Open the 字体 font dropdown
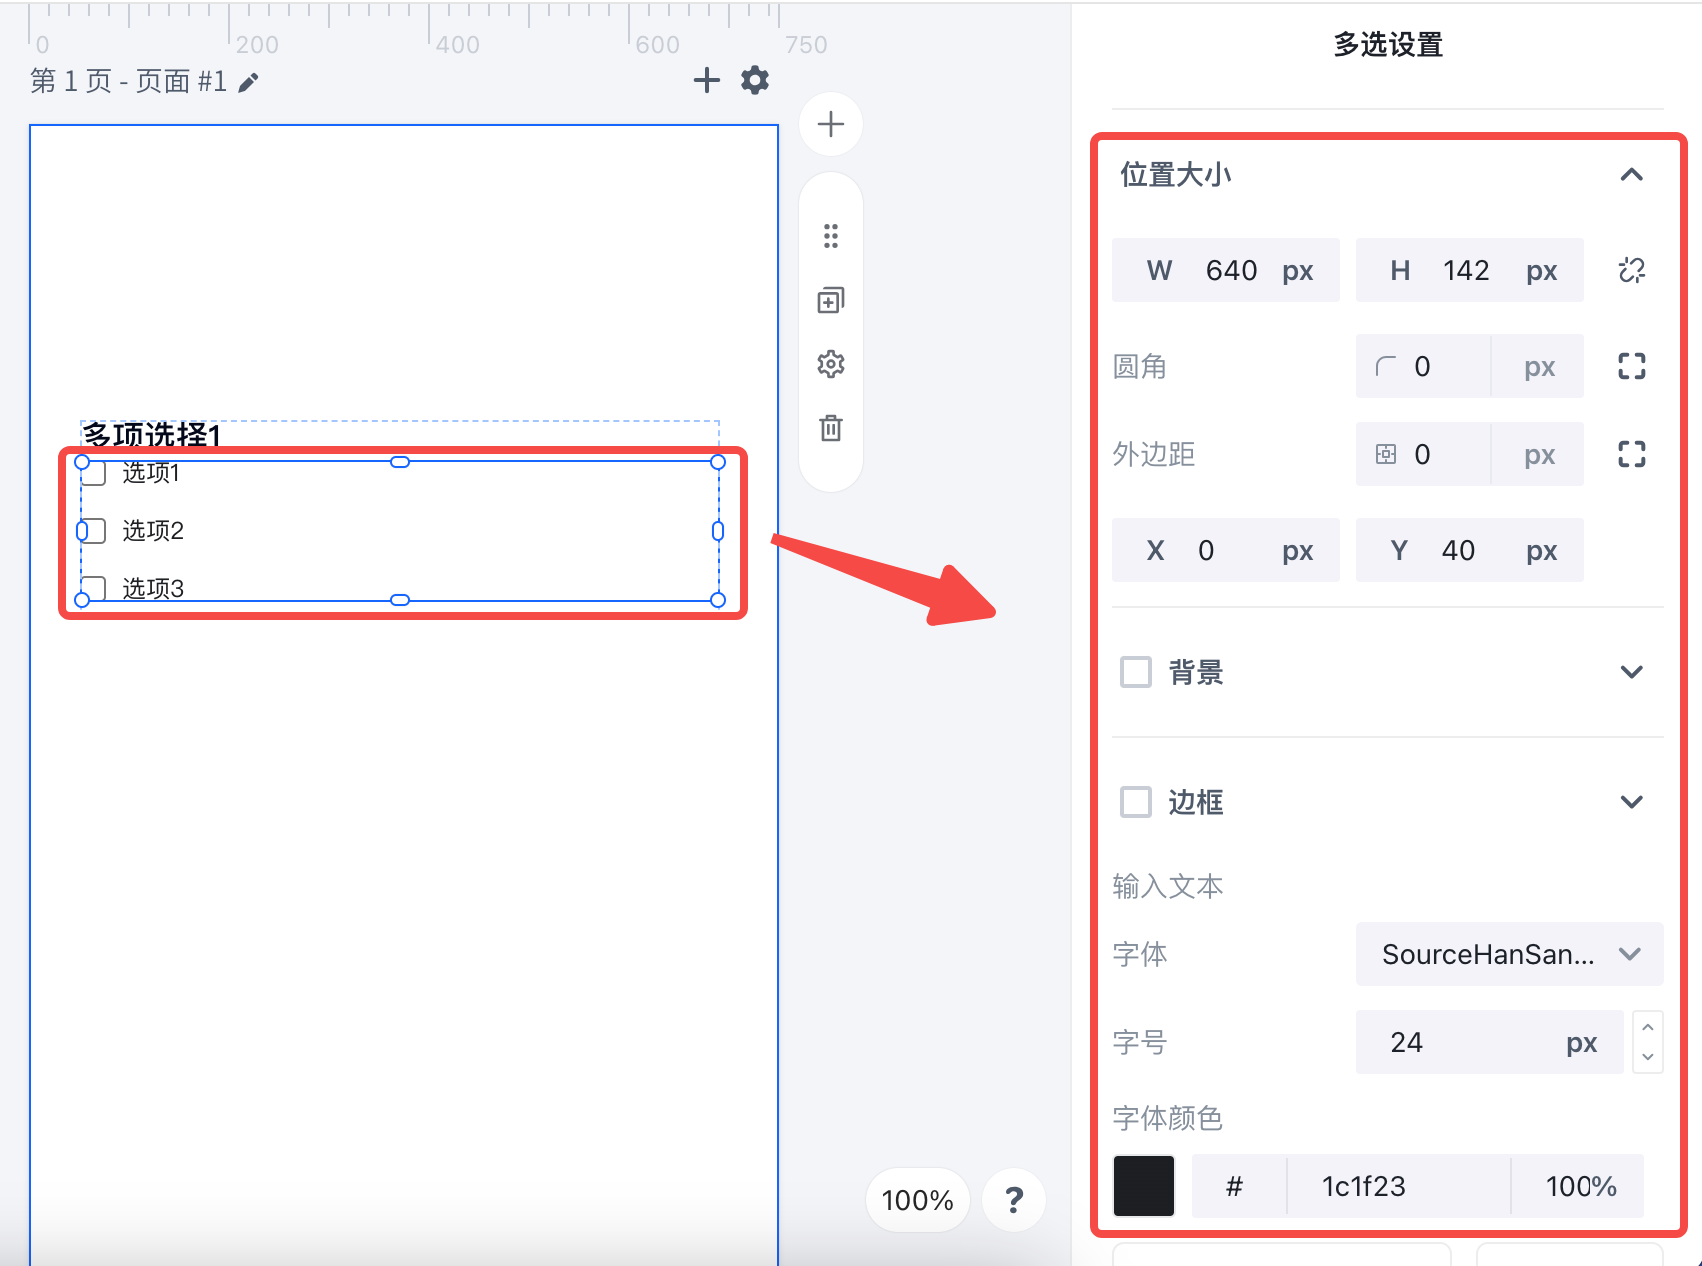1702x1266 pixels. coord(1510,954)
